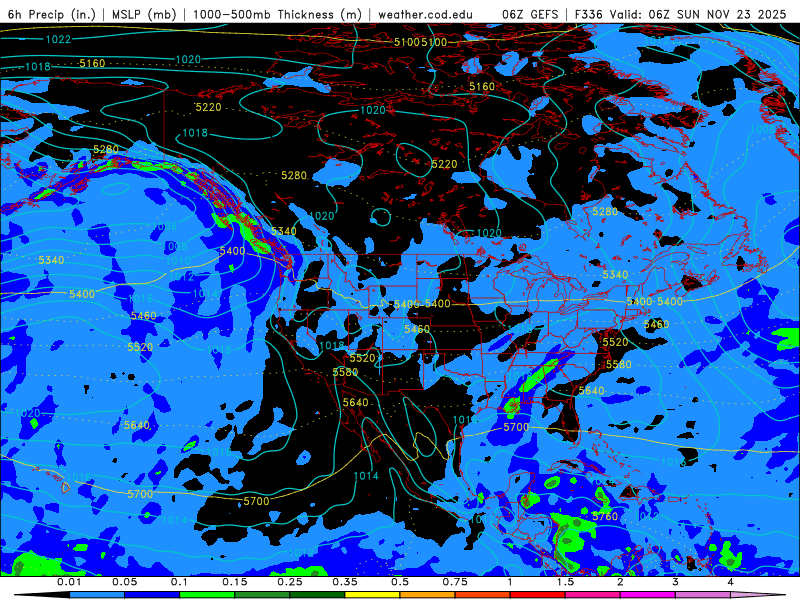Click the 1006 isobar label over Pacific
Image resolution: width=800 pixels, height=600 pixels.
pyautogui.click(x=164, y=226)
